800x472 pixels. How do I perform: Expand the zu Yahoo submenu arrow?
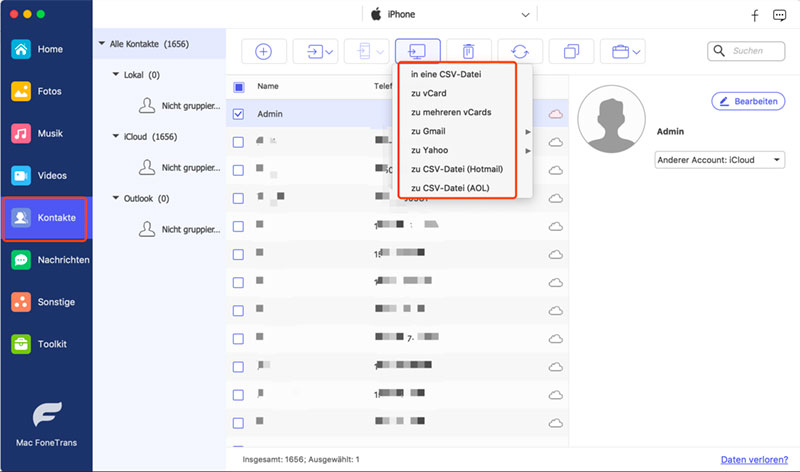528,151
